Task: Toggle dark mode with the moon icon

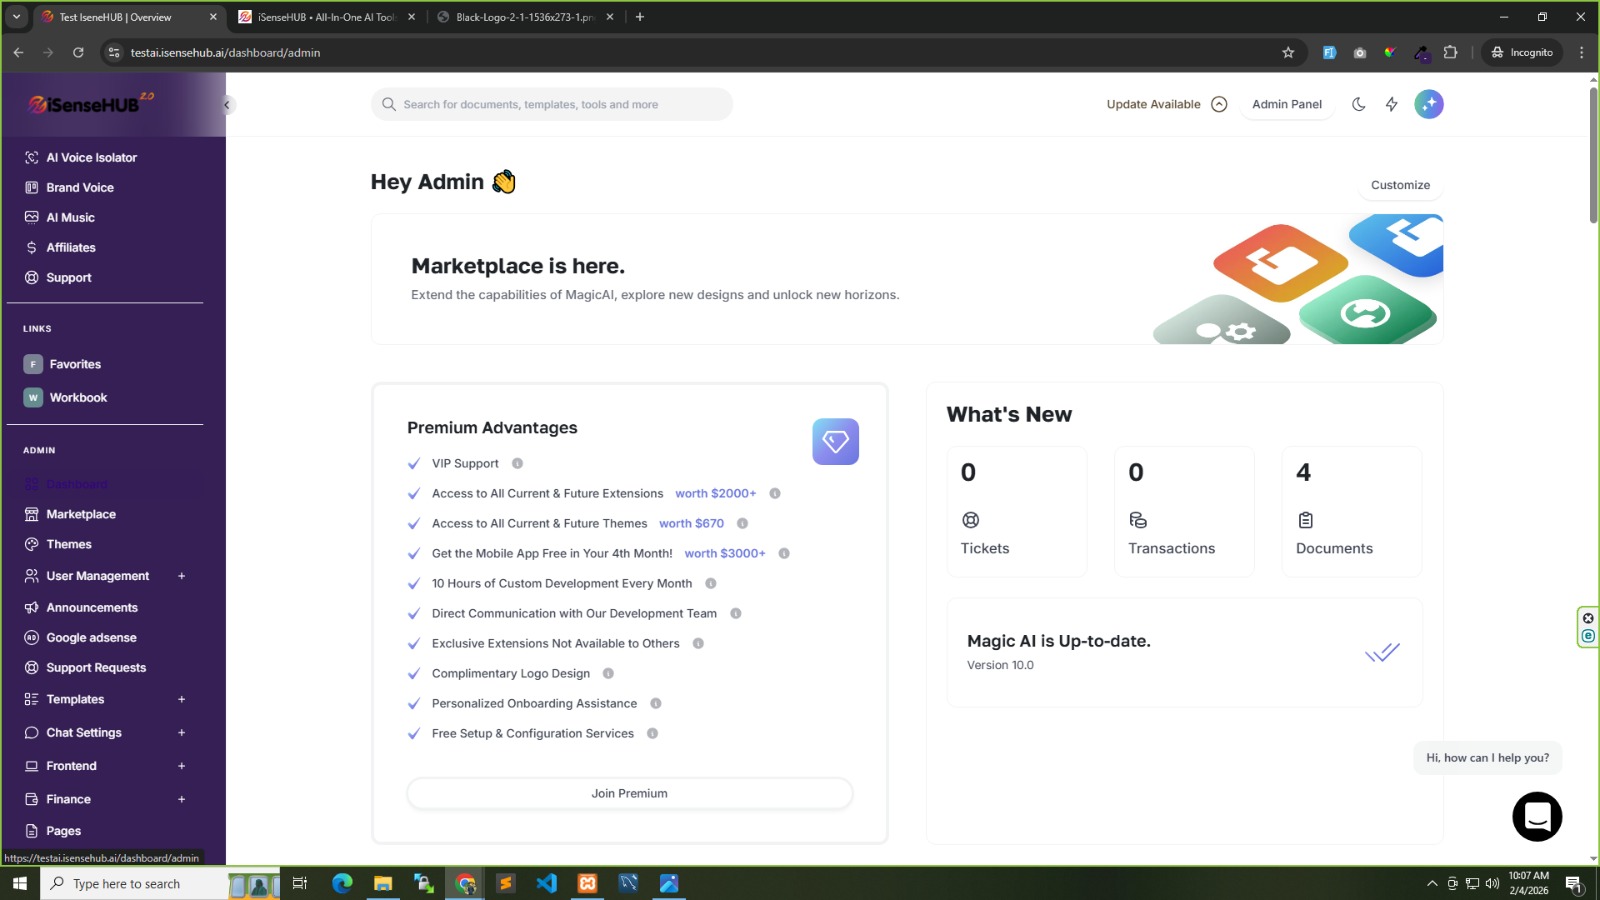Action: tap(1359, 104)
